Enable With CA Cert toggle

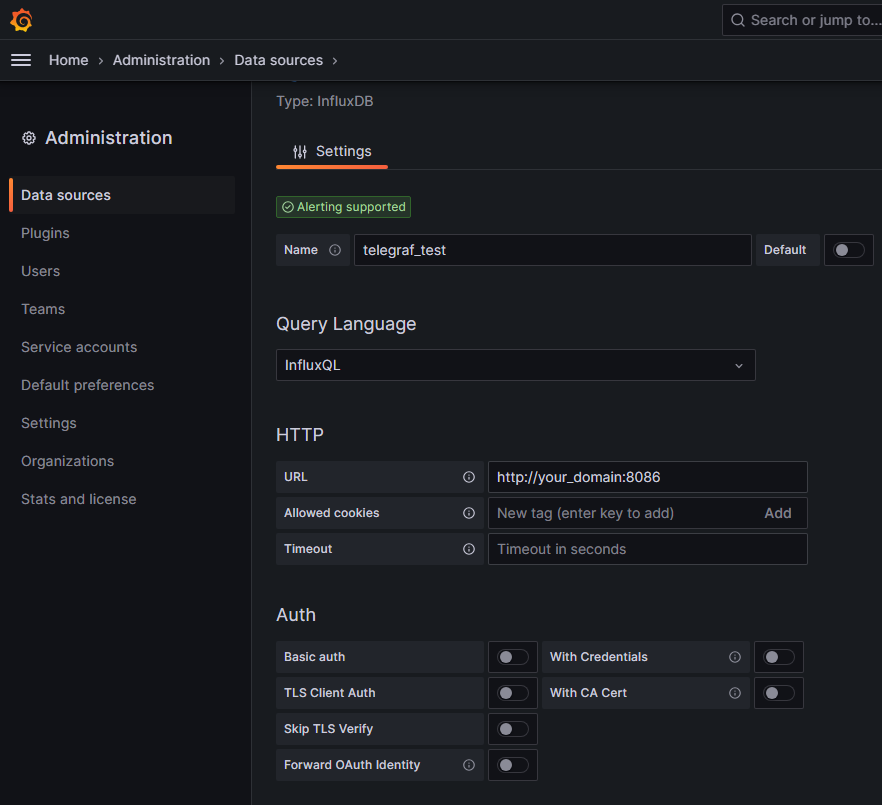779,693
